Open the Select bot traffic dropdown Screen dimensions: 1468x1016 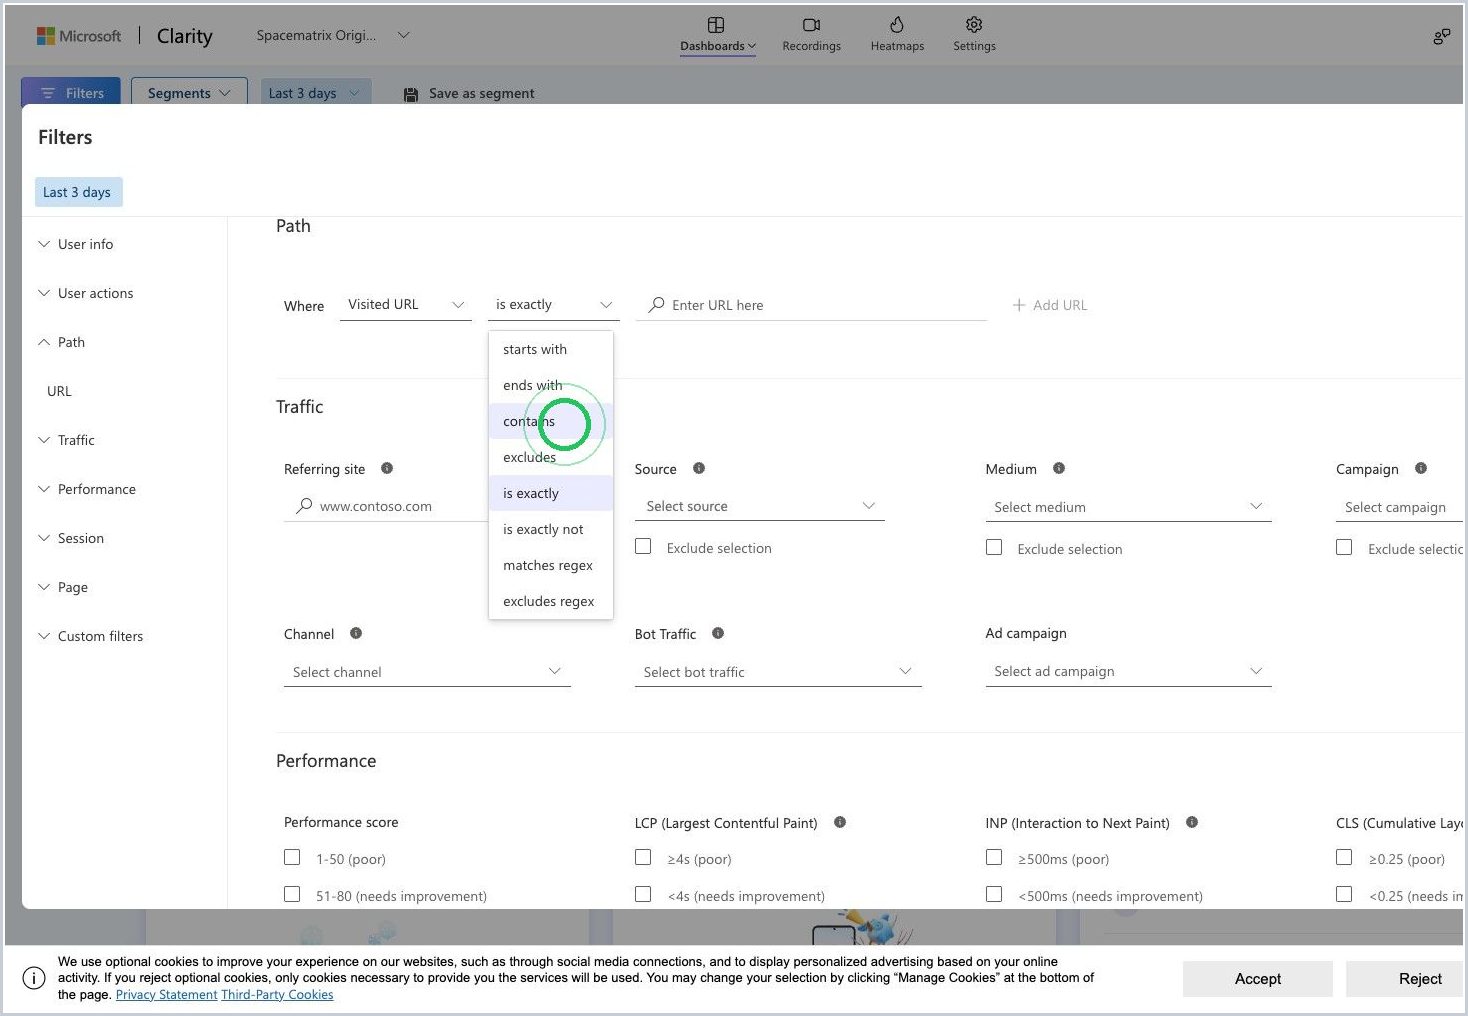point(778,672)
